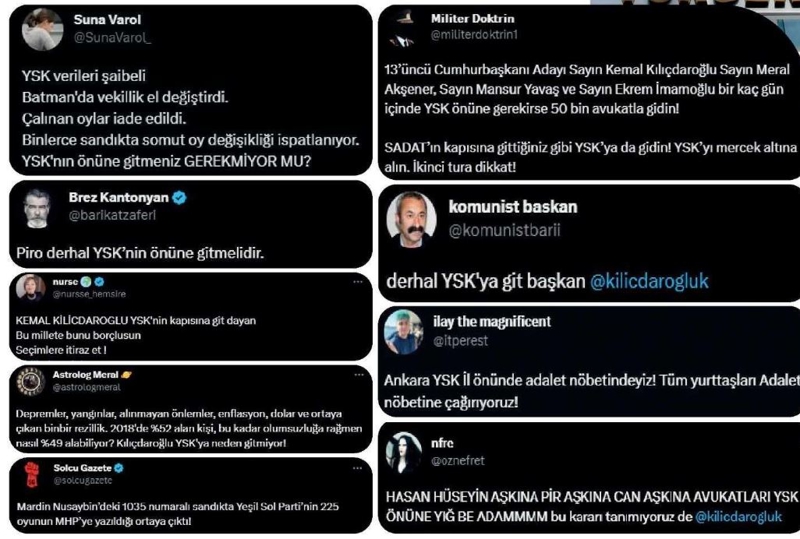Click the Solcu Gazete verified badge

pos(119,468)
